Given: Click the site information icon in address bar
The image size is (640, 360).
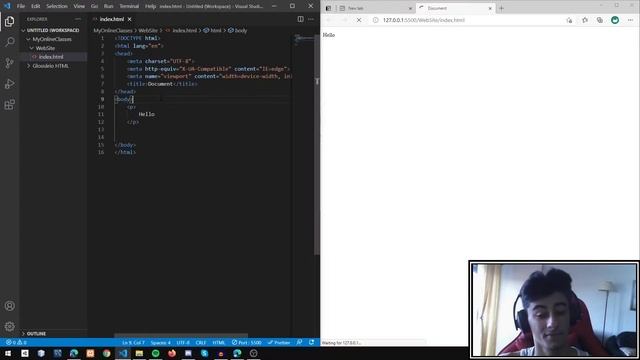Looking at the screenshot, I should (x=376, y=20).
